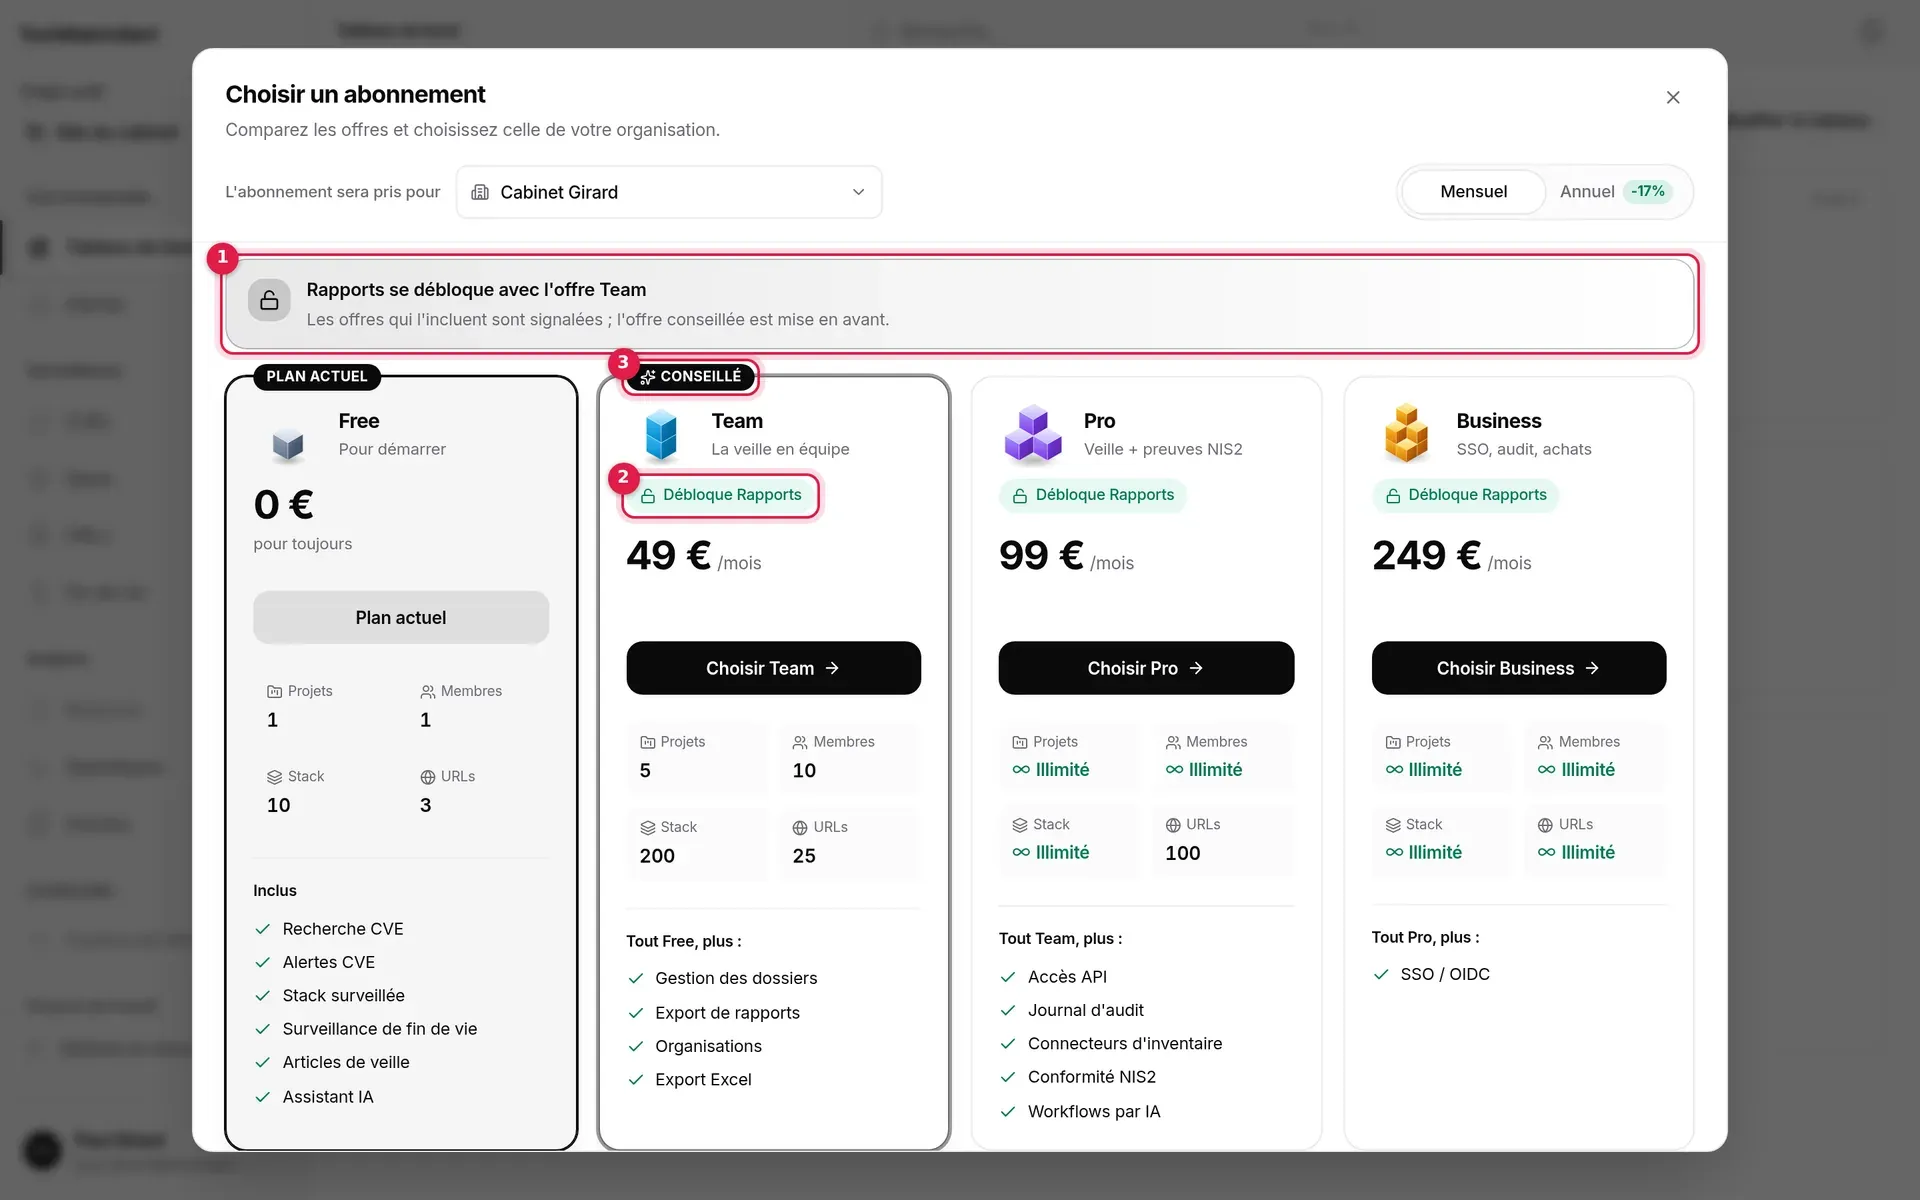
Task: Click the arrow icon on Choisir Pro
Action: (x=1196, y=668)
